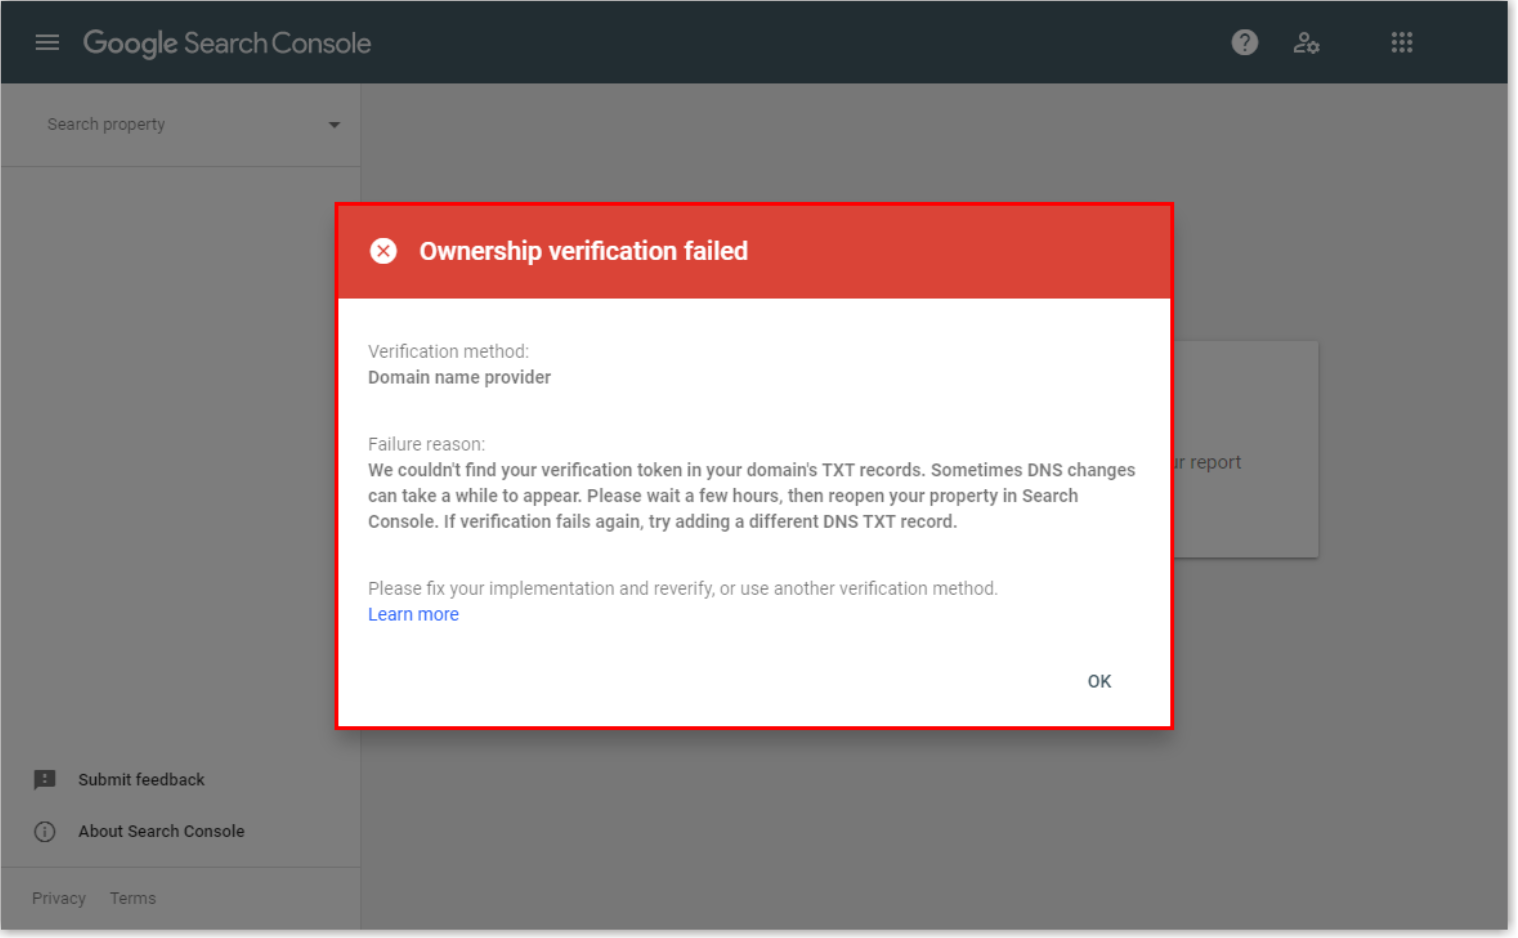
Task: Click the 'Please fix your implementation' text
Action: (683, 588)
